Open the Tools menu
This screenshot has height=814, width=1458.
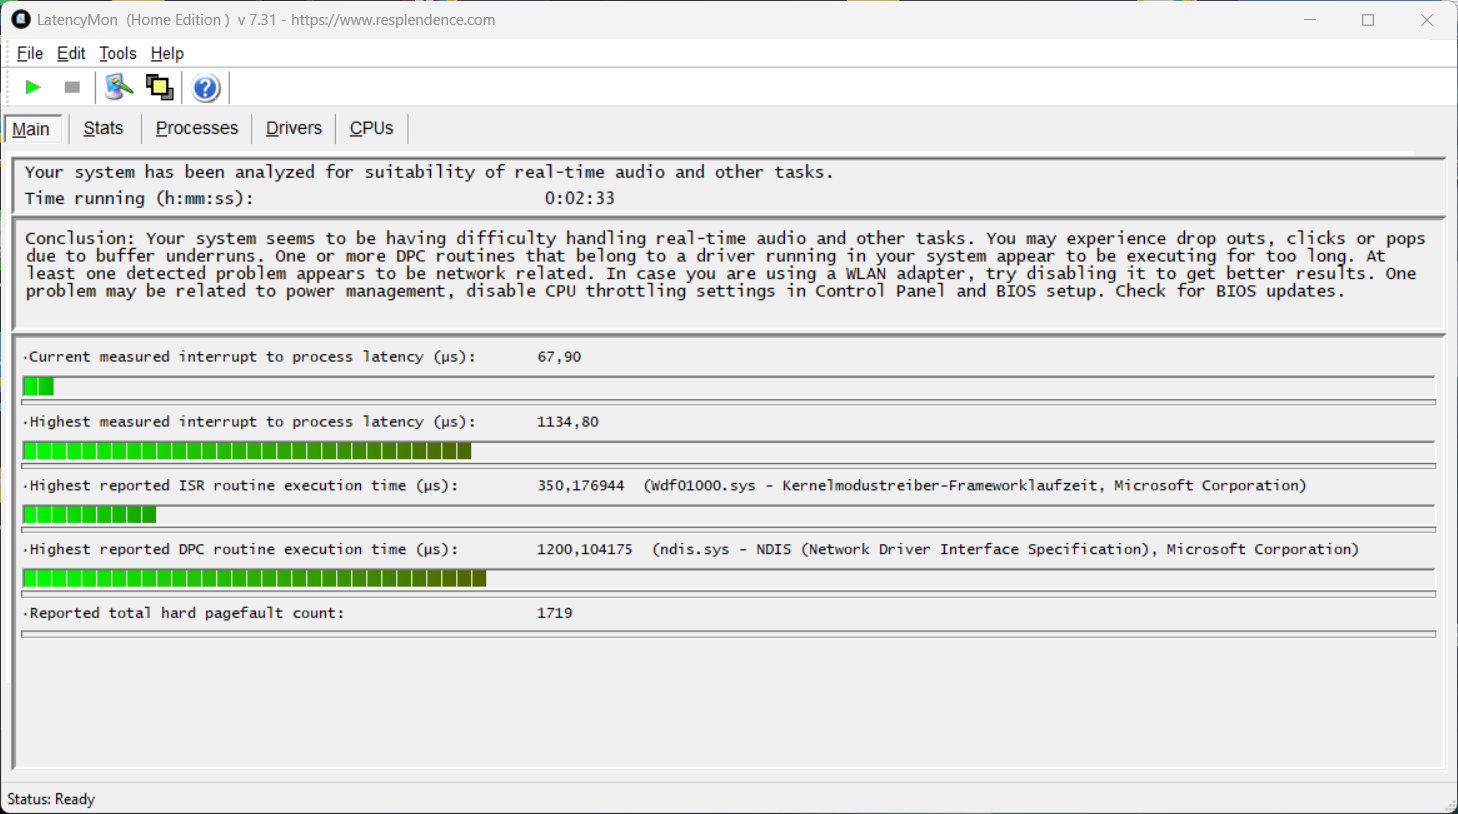pos(117,54)
